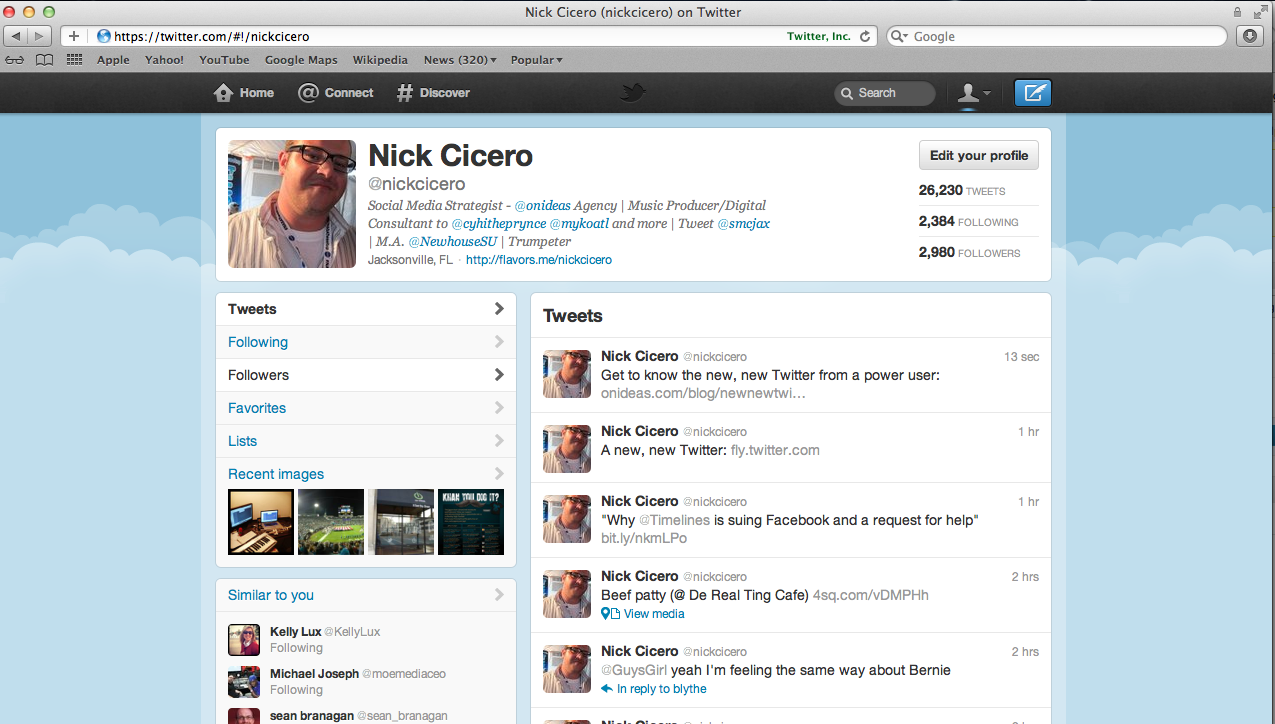
Task: Click the add bookmark plus button
Action: coord(74,36)
